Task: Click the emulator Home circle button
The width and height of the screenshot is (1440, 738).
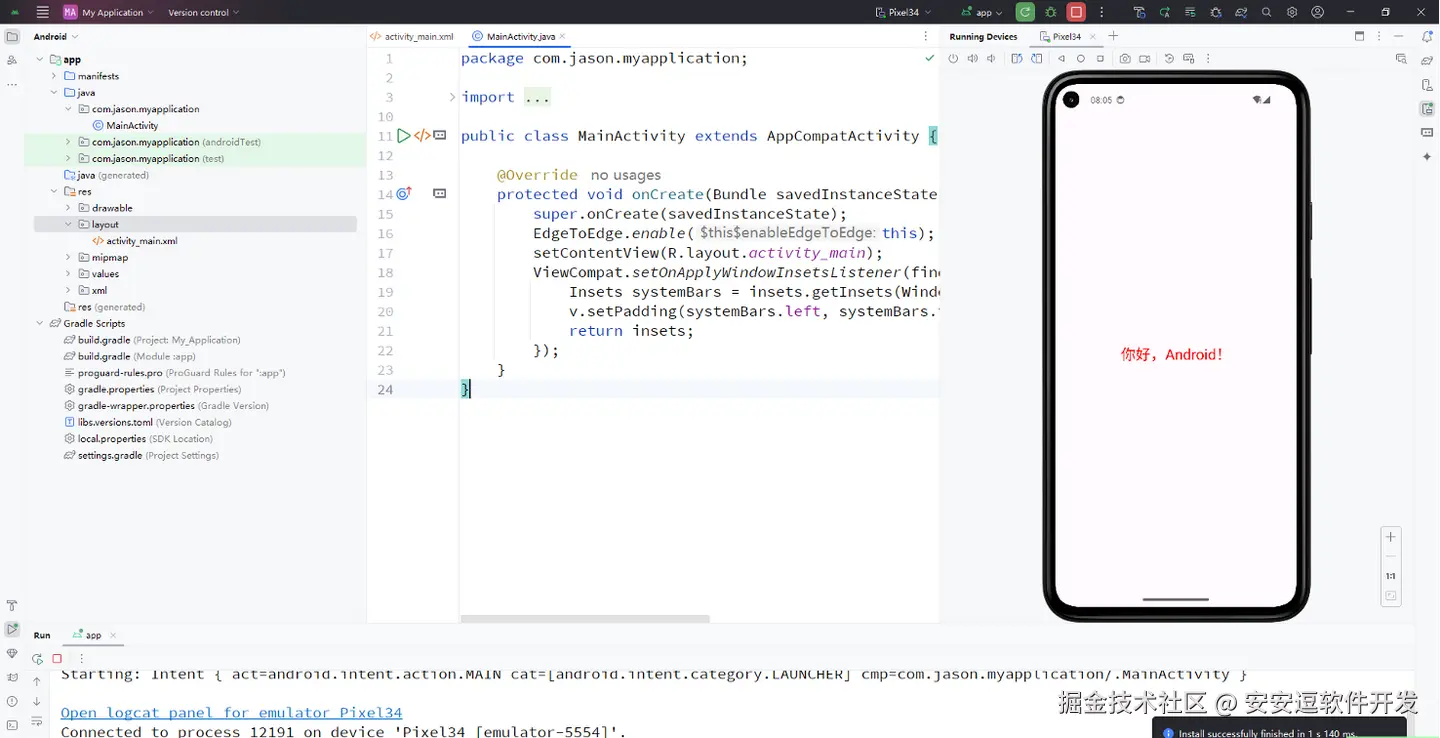Action: coord(1081,59)
